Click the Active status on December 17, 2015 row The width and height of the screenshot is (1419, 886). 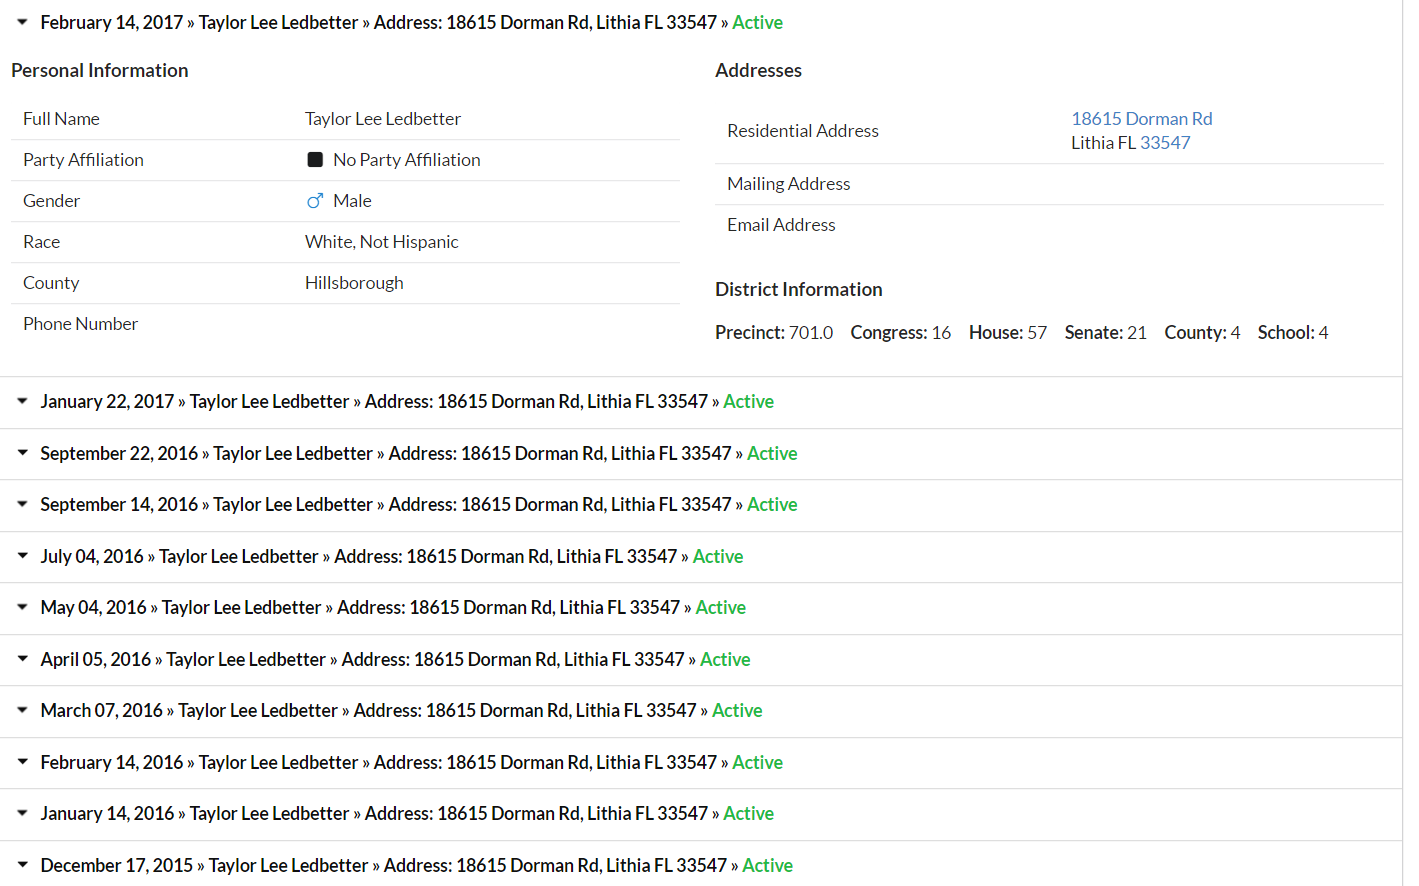point(767,865)
